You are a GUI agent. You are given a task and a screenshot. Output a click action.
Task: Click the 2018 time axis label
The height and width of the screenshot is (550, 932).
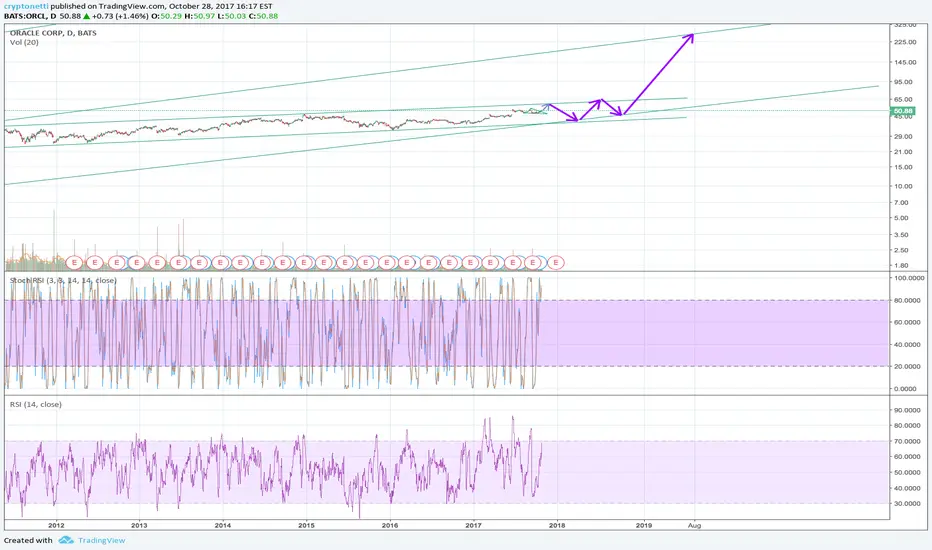(557, 525)
